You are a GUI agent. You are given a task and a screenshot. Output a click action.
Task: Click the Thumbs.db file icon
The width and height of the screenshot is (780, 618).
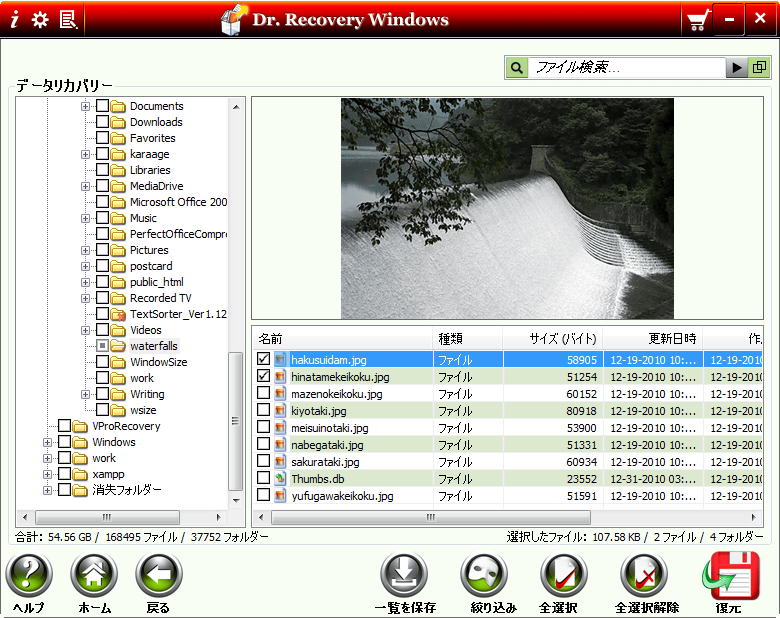click(x=281, y=479)
